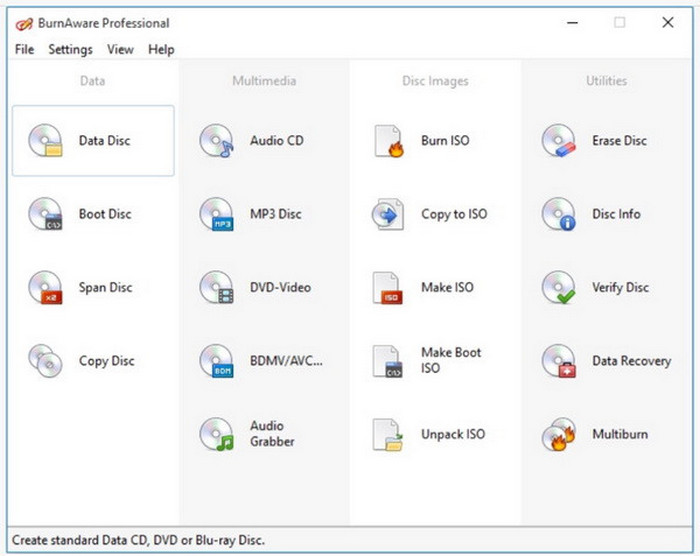Open the Unpack ISO icon

tap(387, 434)
